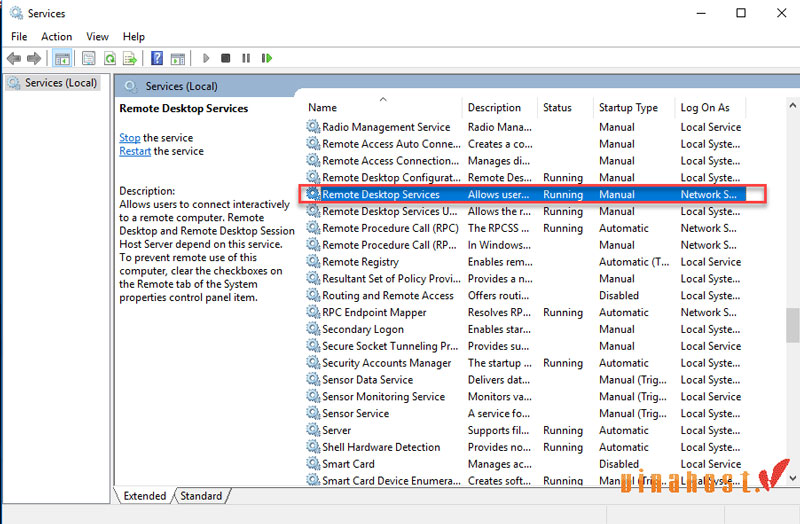Open the Help menu

[x=134, y=37]
